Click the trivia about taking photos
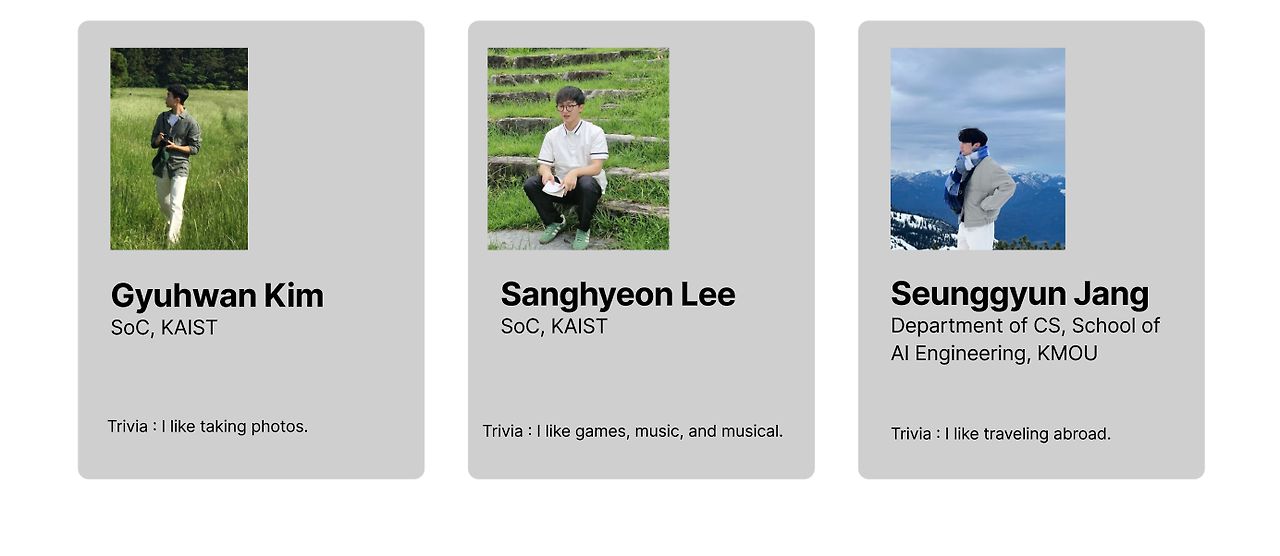The width and height of the screenshot is (1280, 556). click(x=208, y=427)
